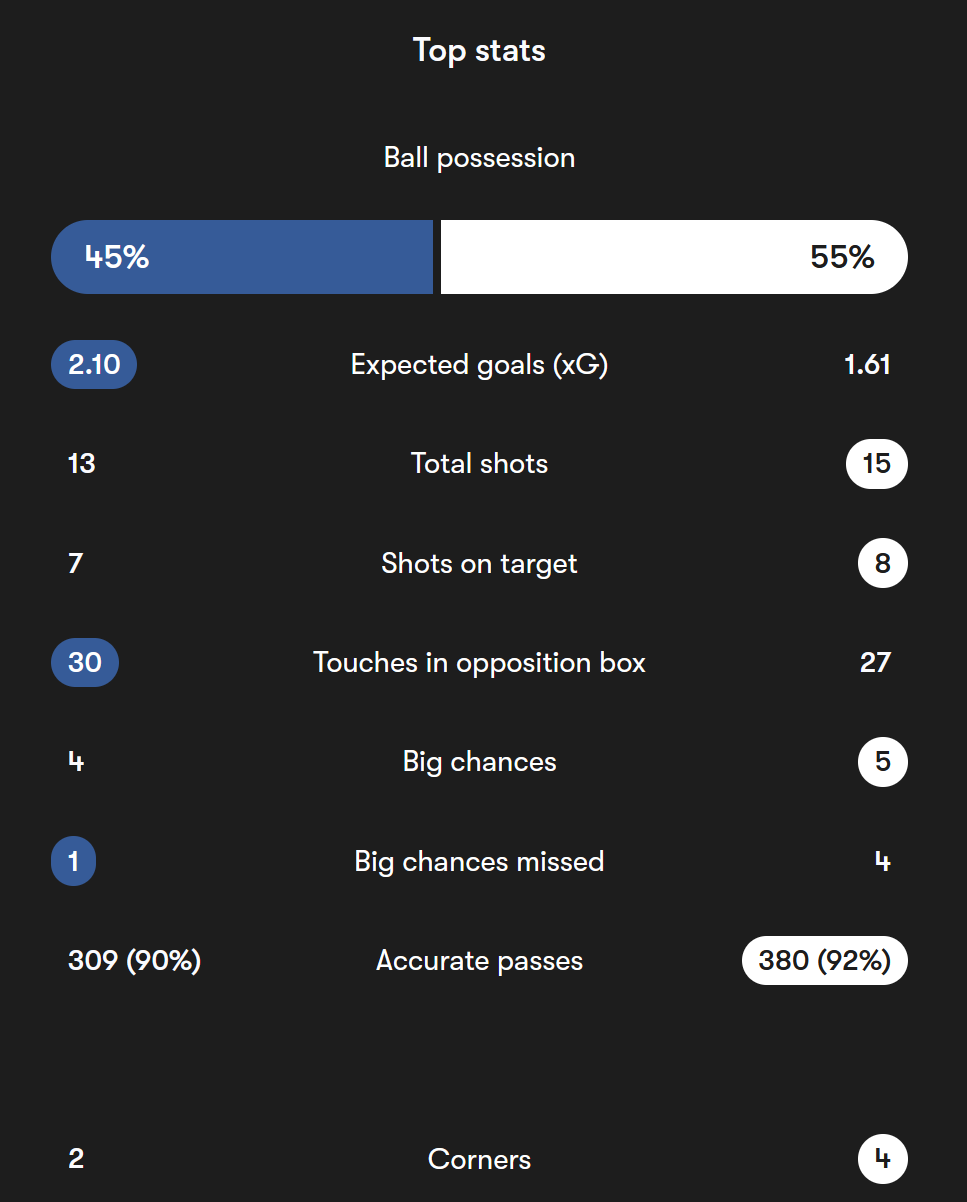
Task: Click the Big chances label
Action: pos(479,762)
